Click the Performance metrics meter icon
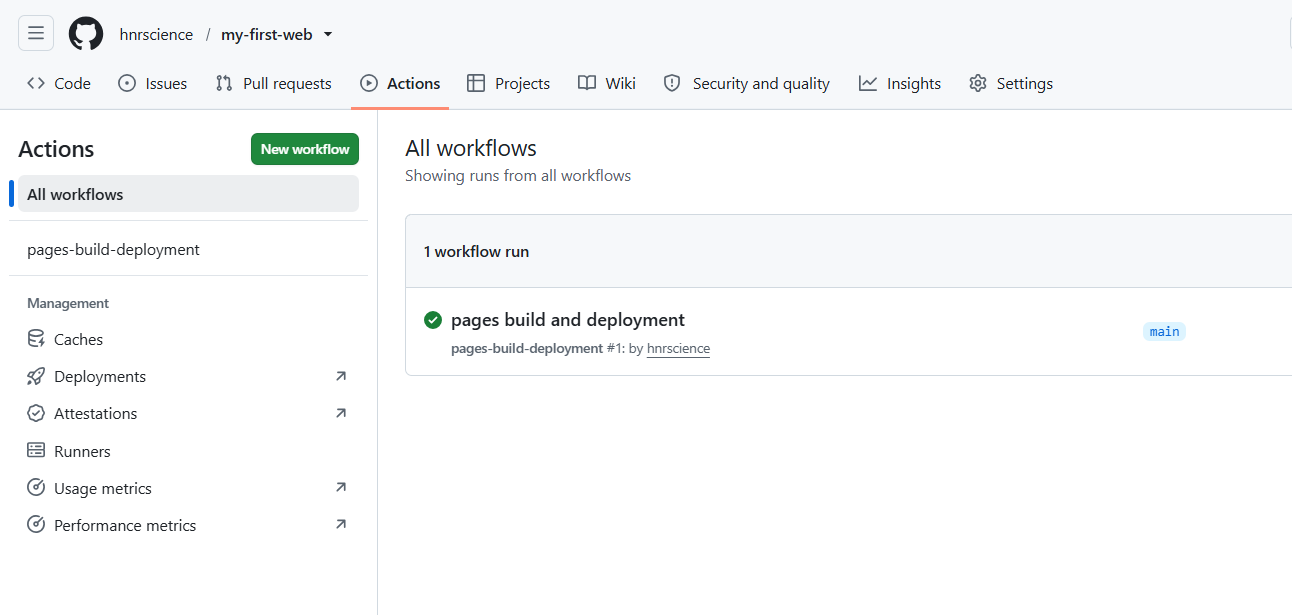This screenshot has width=1292, height=615. [x=36, y=525]
